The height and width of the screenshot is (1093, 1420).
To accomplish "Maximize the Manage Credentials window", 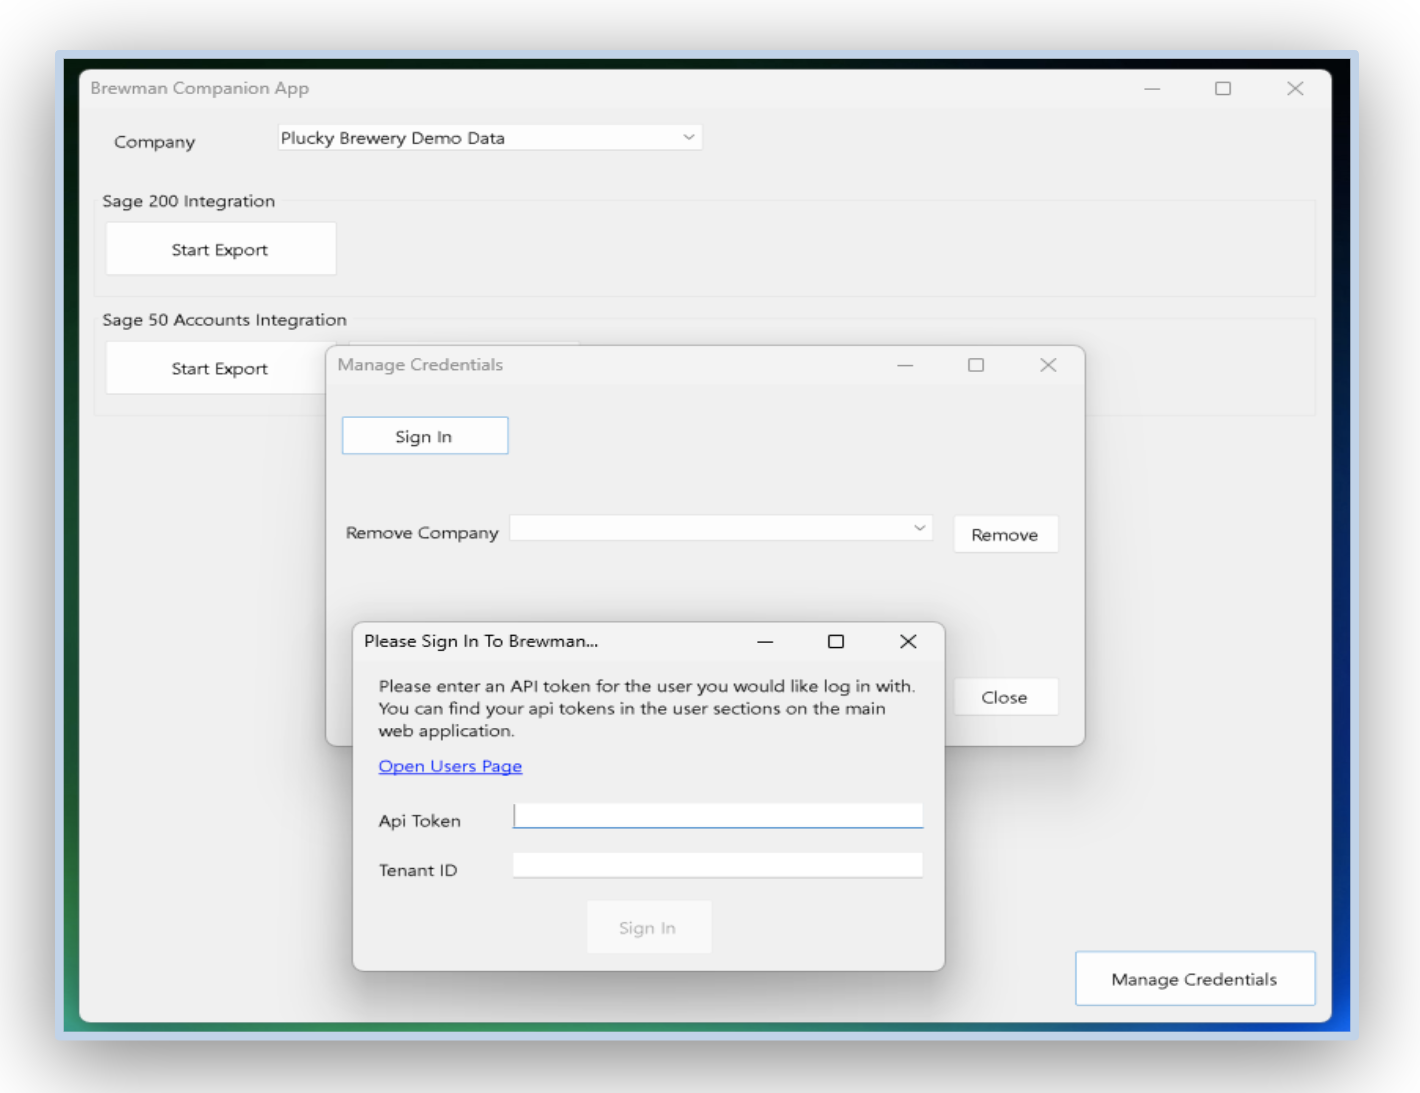I will (976, 365).
